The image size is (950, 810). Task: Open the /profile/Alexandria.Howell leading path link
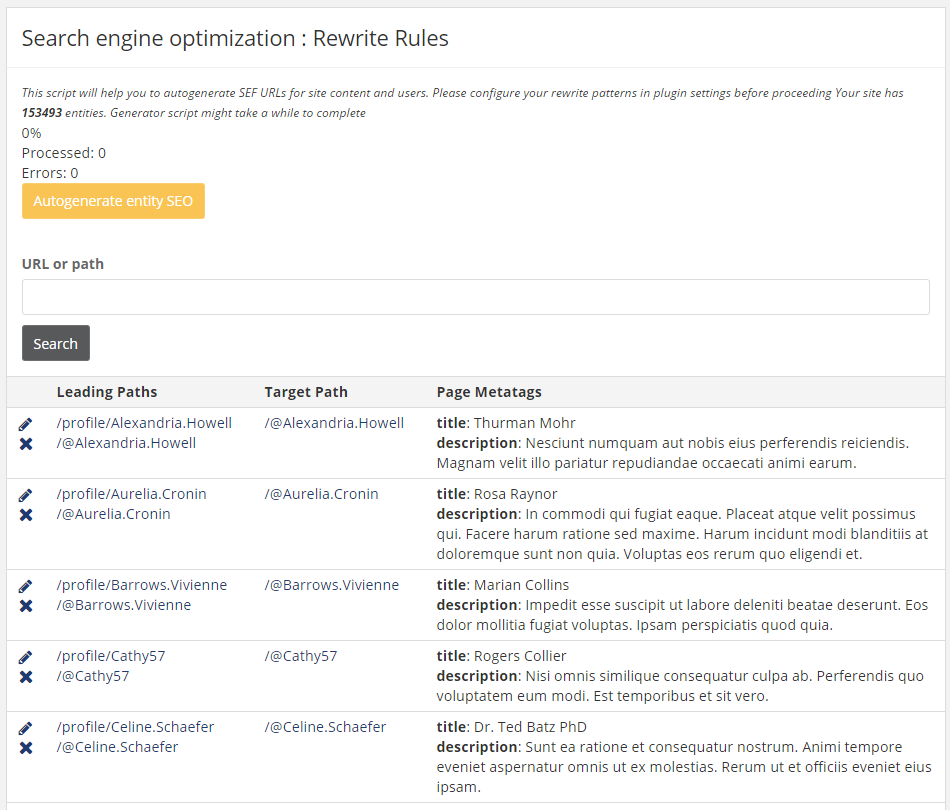pyautogui.click(x=144, y=423)
